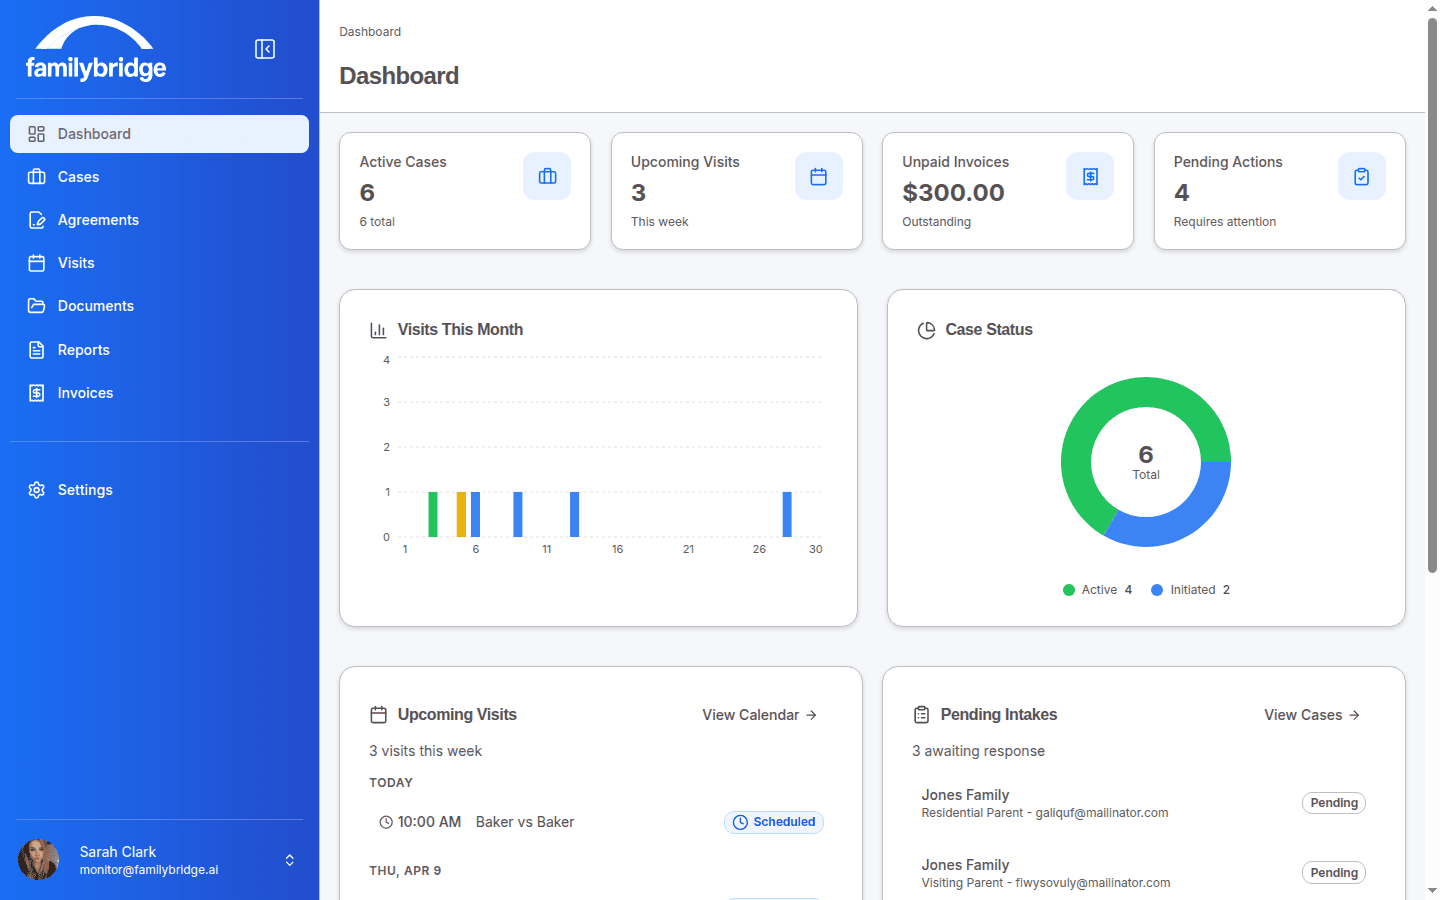1440x900 pixels.
Task: Click the clipboard icon on Pending Actions card
Action: 1361,175
